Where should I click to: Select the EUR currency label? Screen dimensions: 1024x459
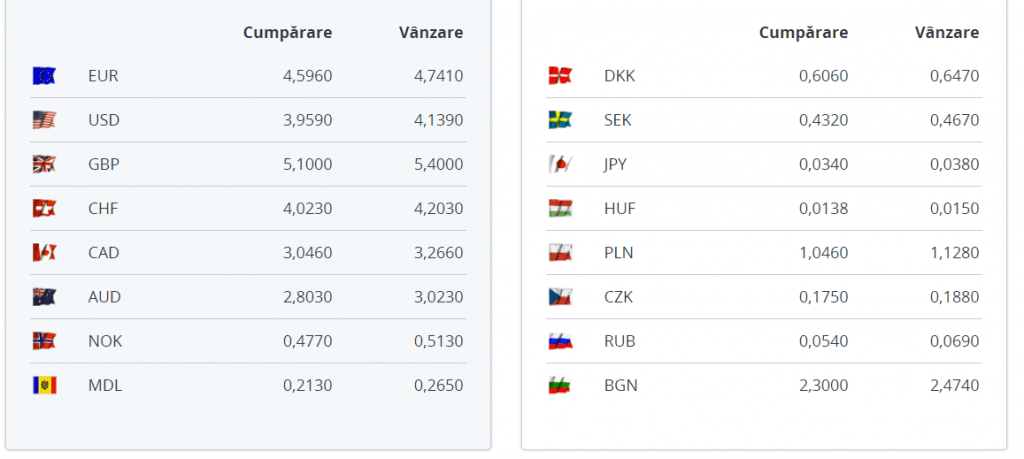(x=103, y=76)
